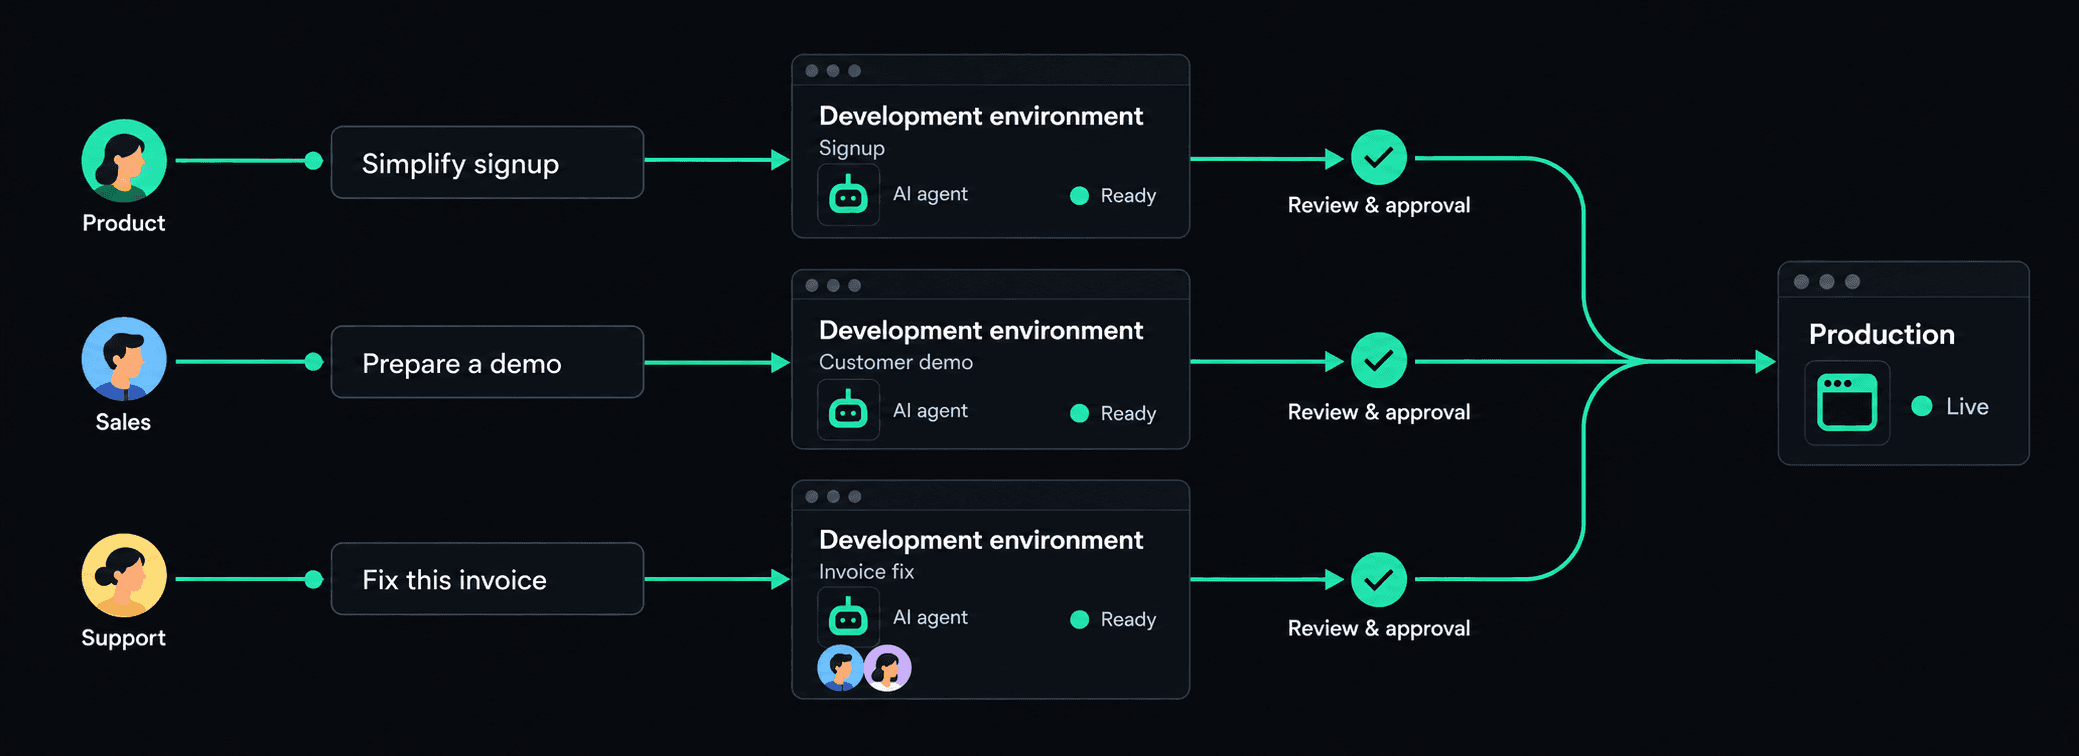Viewport: 2079px width, 756px height.
Task: Click the Development environment title above Invoice fix
Action: (x=980, y=540)
